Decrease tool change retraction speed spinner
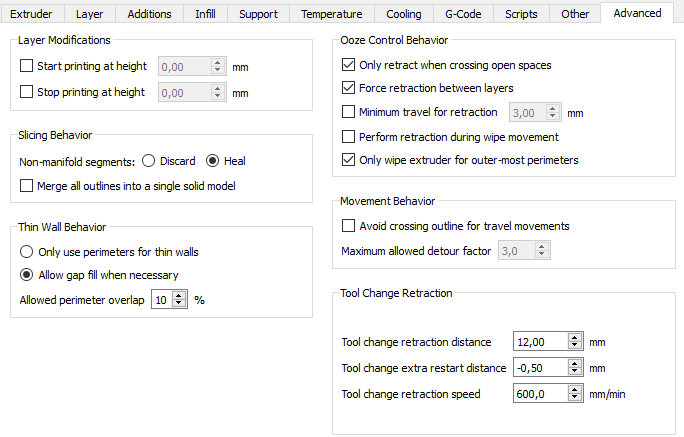This screenshot has height=437, width=684. pos(574,398)
